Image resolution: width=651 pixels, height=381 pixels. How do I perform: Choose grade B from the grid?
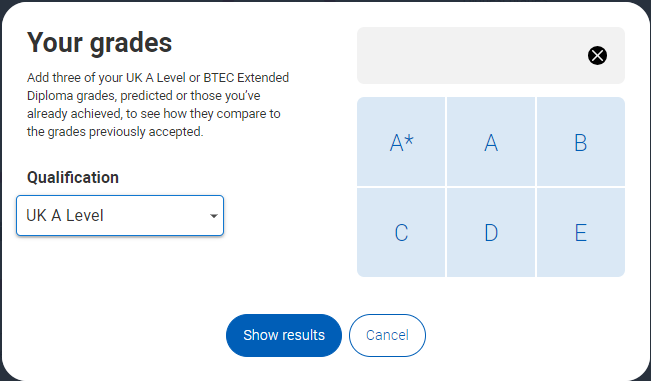tap(581, 142)
